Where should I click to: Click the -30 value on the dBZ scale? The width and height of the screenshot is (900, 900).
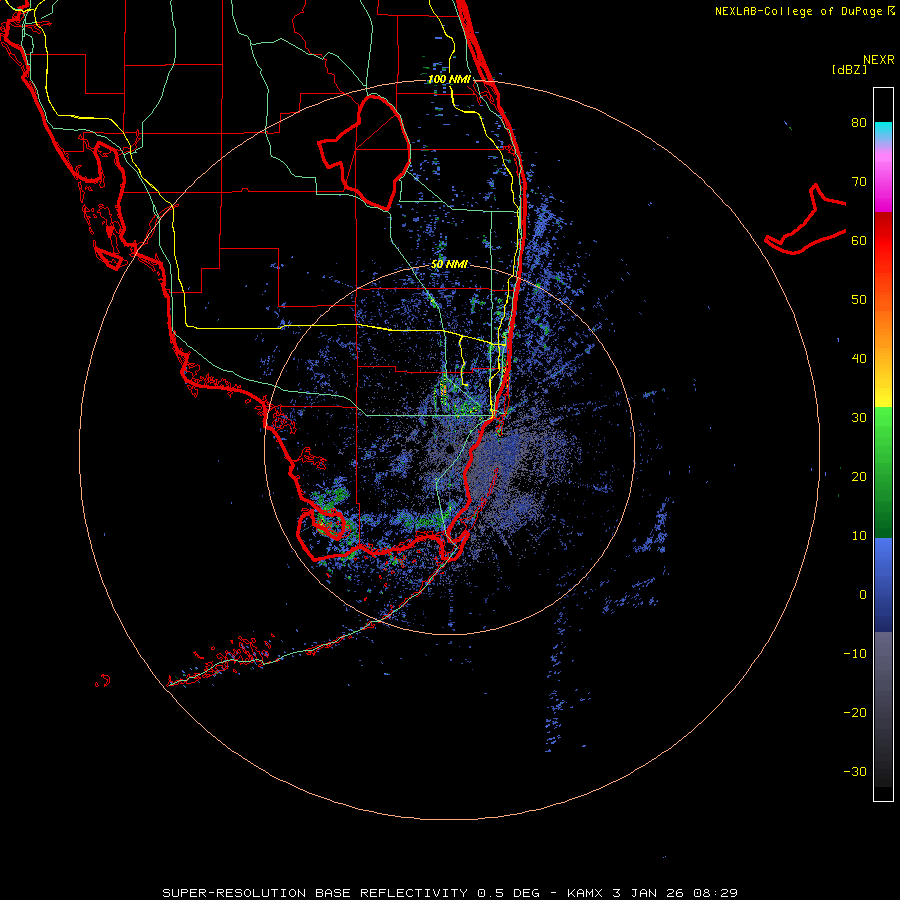855,771
